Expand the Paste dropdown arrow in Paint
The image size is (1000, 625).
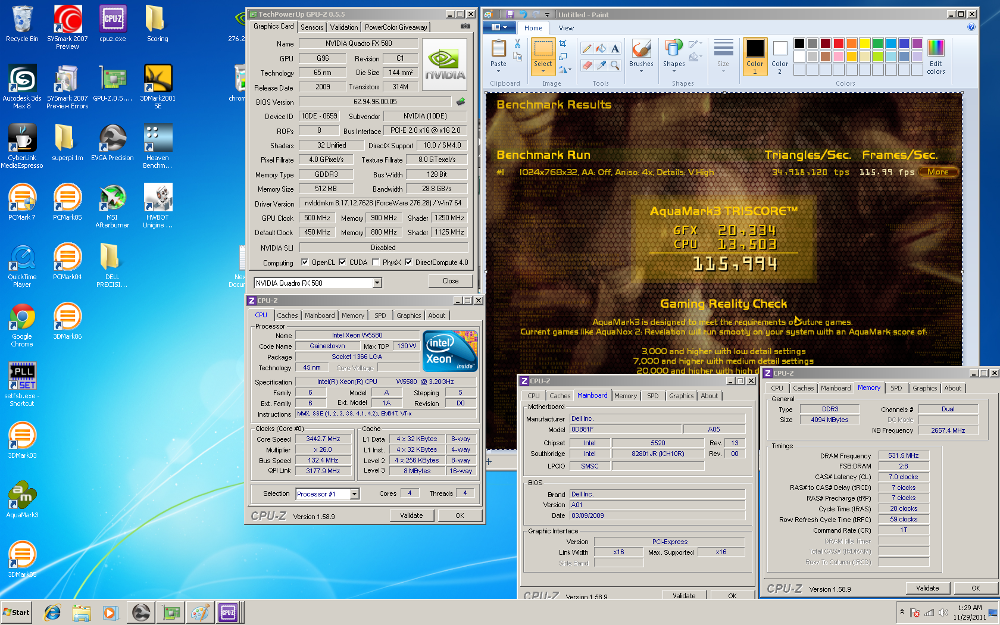point(498,71)
